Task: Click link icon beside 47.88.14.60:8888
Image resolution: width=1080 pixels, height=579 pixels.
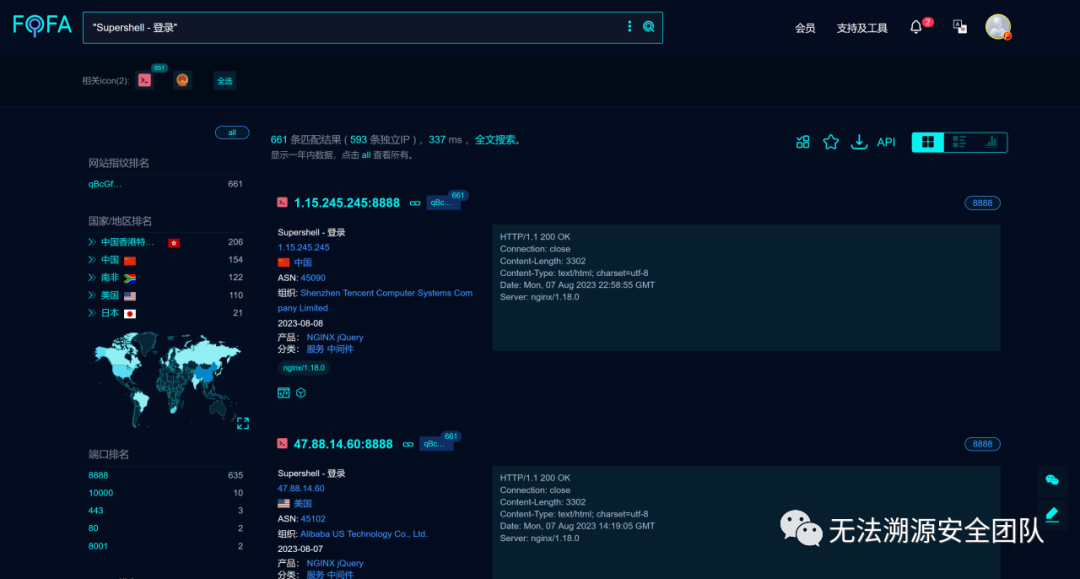Action: click(x=408, y=444)
